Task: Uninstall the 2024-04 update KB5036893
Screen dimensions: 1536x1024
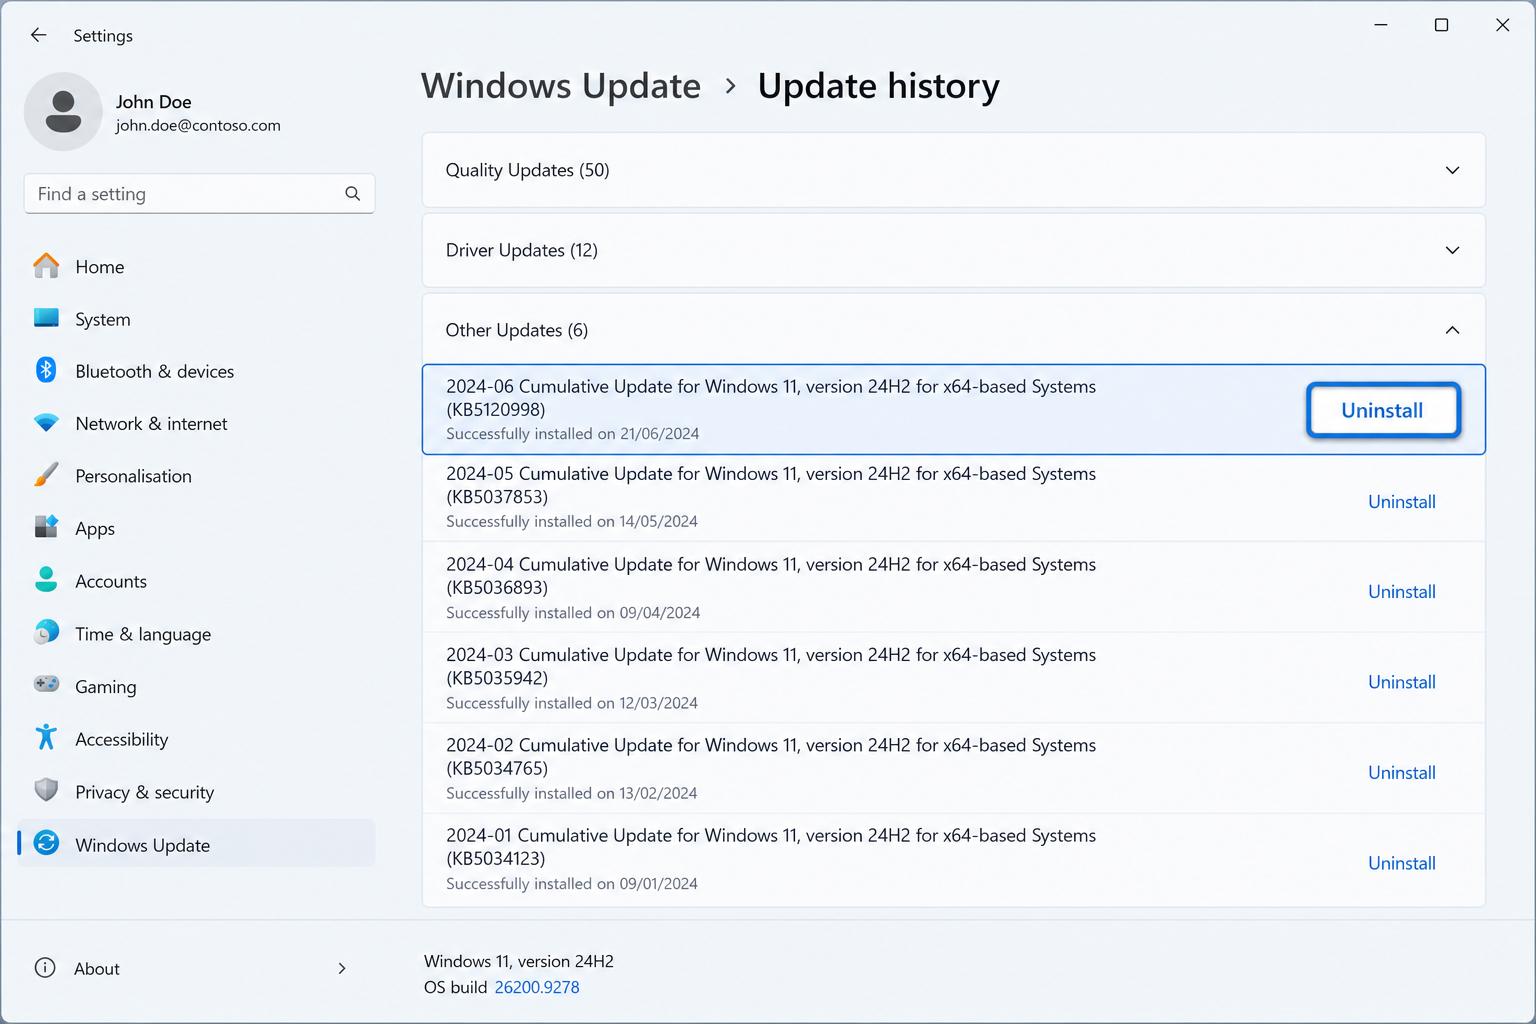Action: point(1402,592)
